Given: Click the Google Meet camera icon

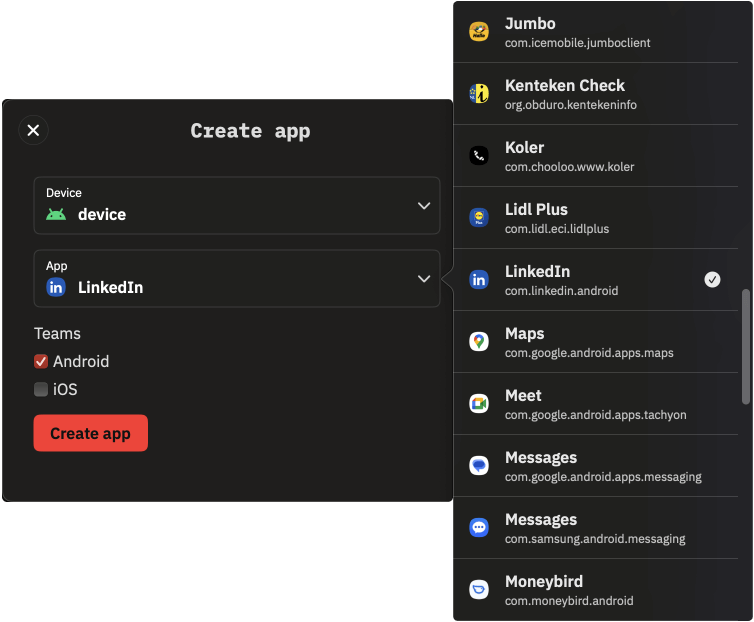Looking at the screenshot, I should (478, 404).
